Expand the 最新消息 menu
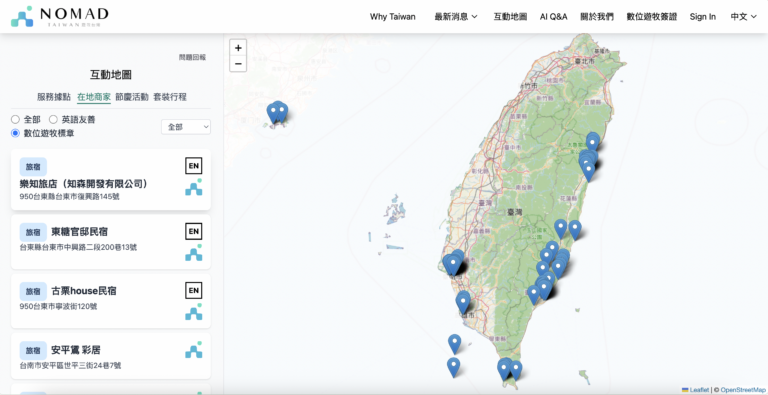768x395 pixels. tap(456, 17)
